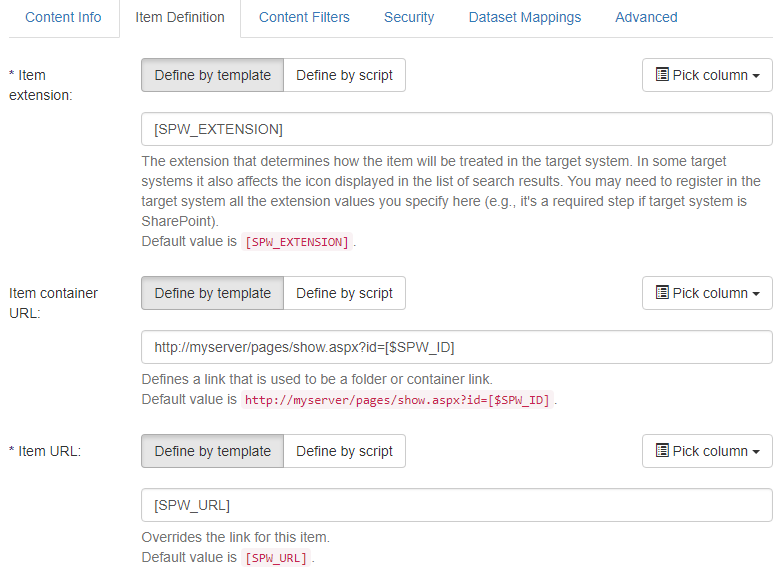The image size is (780, 583).
Task: Open Pick column dropdown for Item URL
Action: click(x=707, y=451)
